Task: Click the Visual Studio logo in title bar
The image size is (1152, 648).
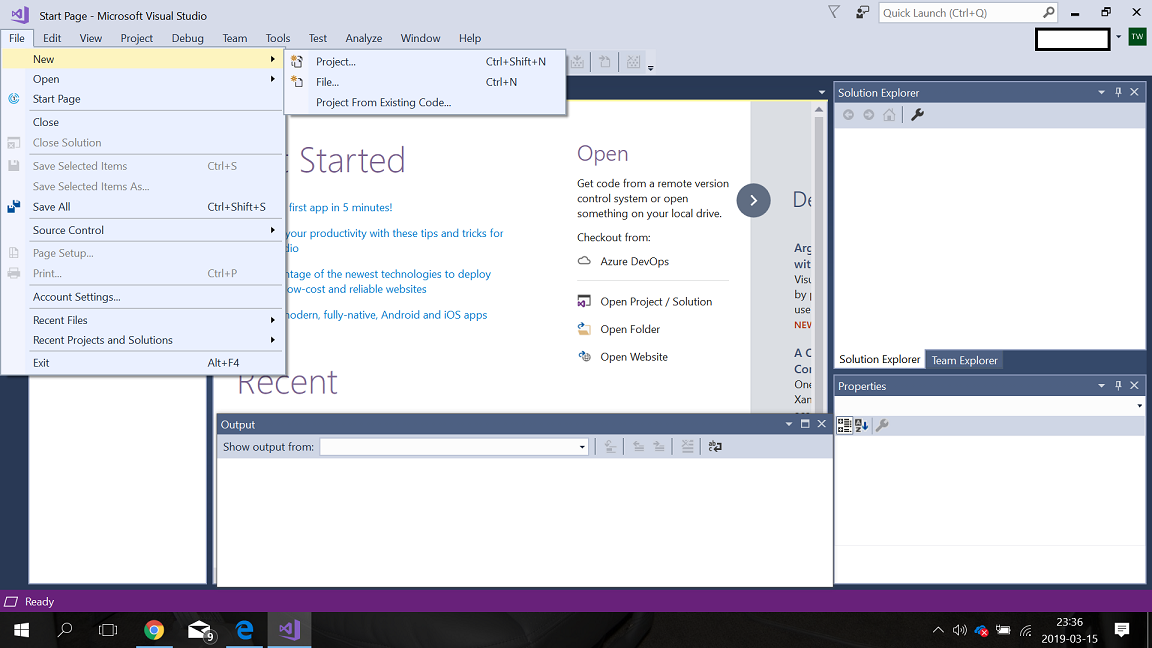Action: click(x=20, y=15)
